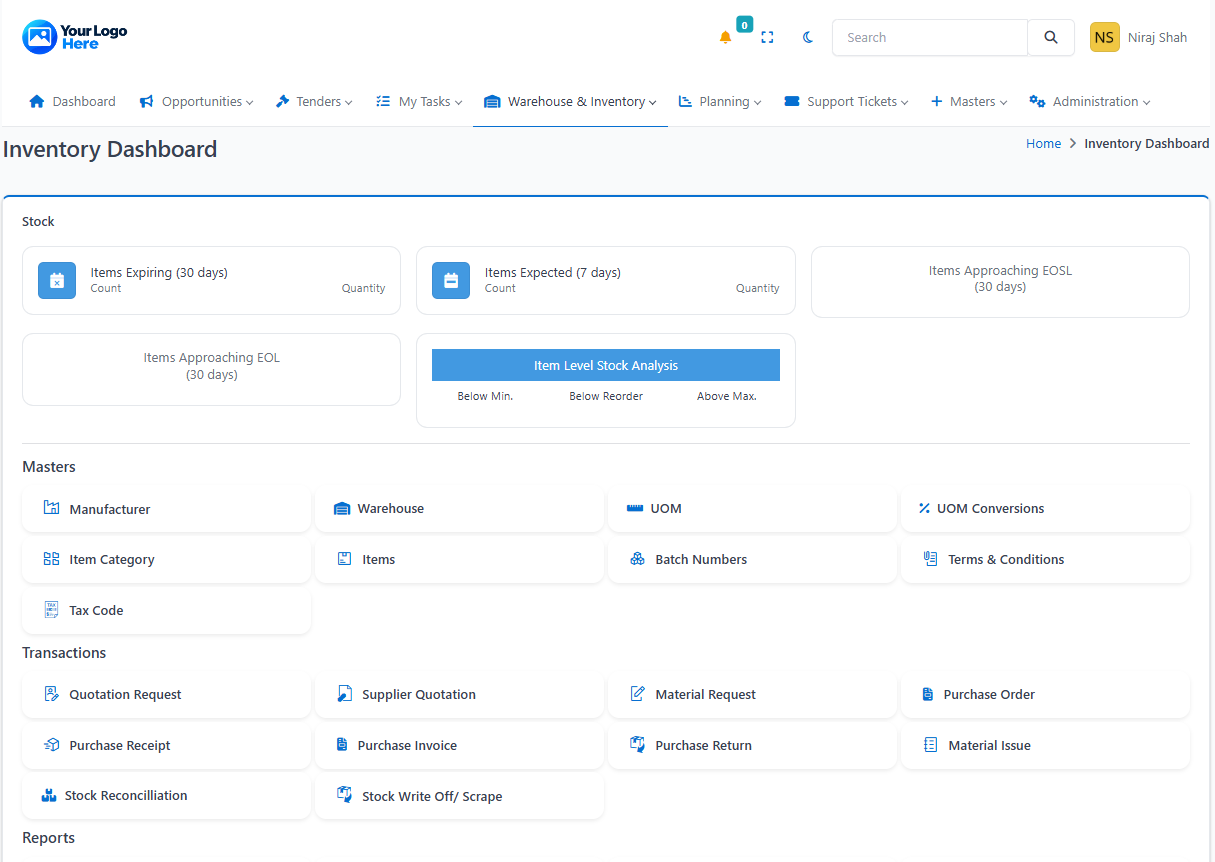Click the Terms & Conditions document icon

930,559
